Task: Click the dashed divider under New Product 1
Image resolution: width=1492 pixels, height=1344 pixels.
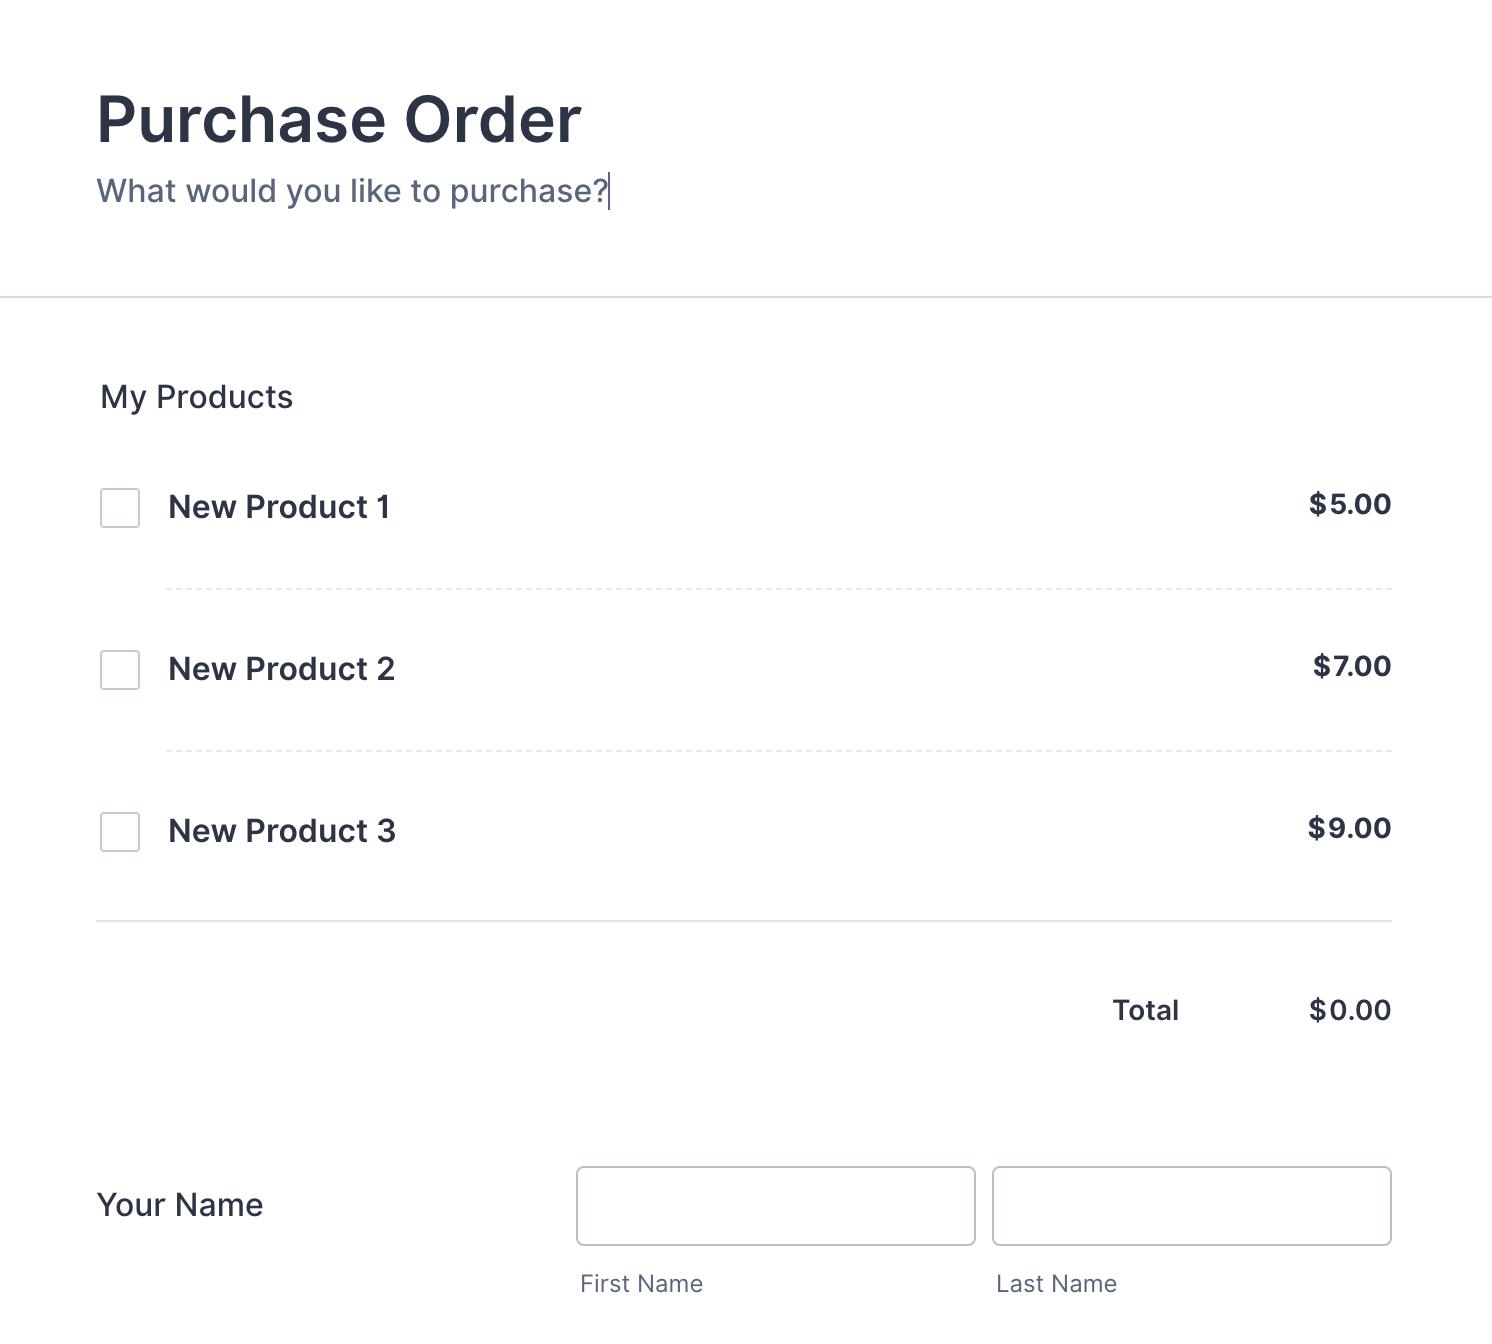Action: pos(780,588)
